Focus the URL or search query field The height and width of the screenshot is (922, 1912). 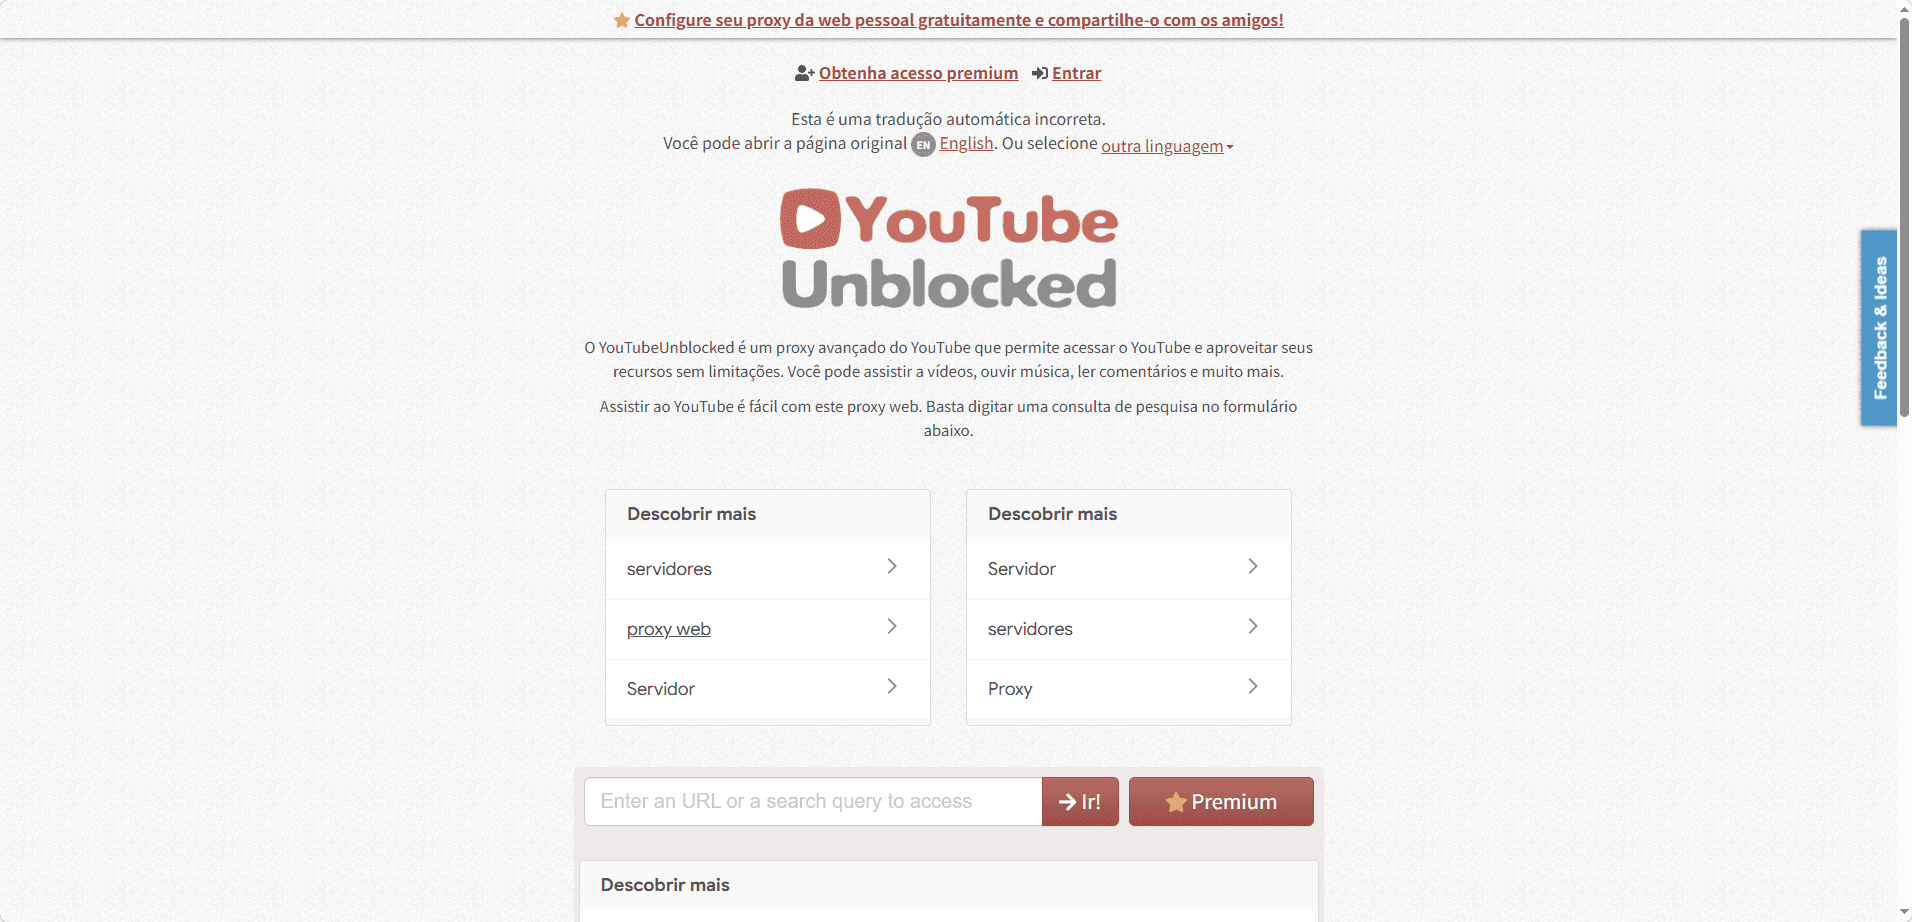tap(813, 802)
